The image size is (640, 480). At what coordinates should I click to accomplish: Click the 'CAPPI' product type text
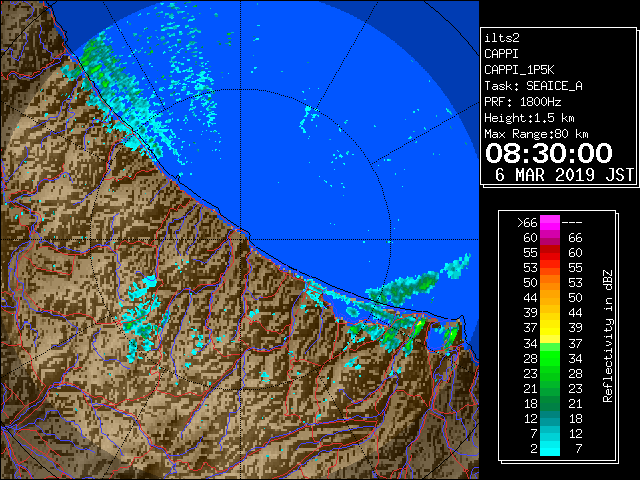[502, 54]
